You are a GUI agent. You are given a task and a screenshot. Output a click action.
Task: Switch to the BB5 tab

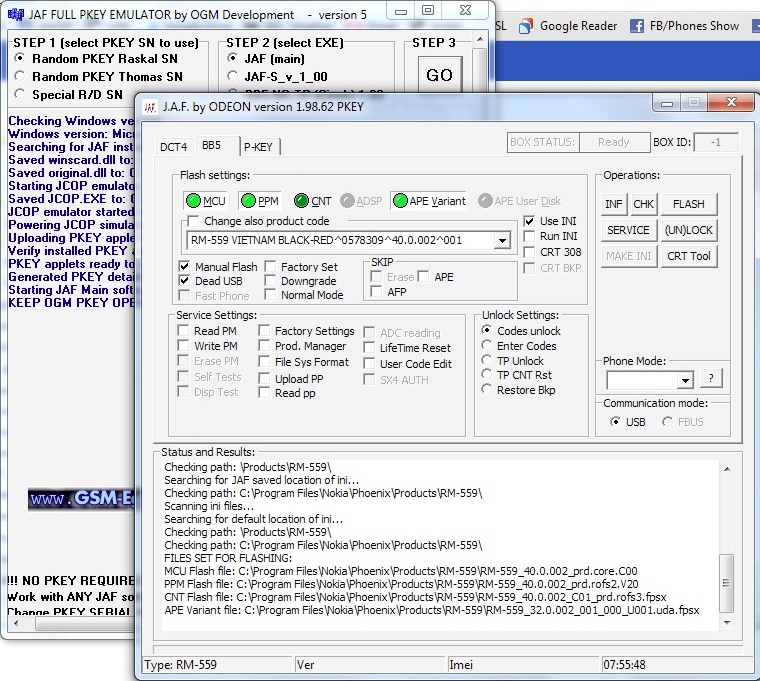[211, 145]
